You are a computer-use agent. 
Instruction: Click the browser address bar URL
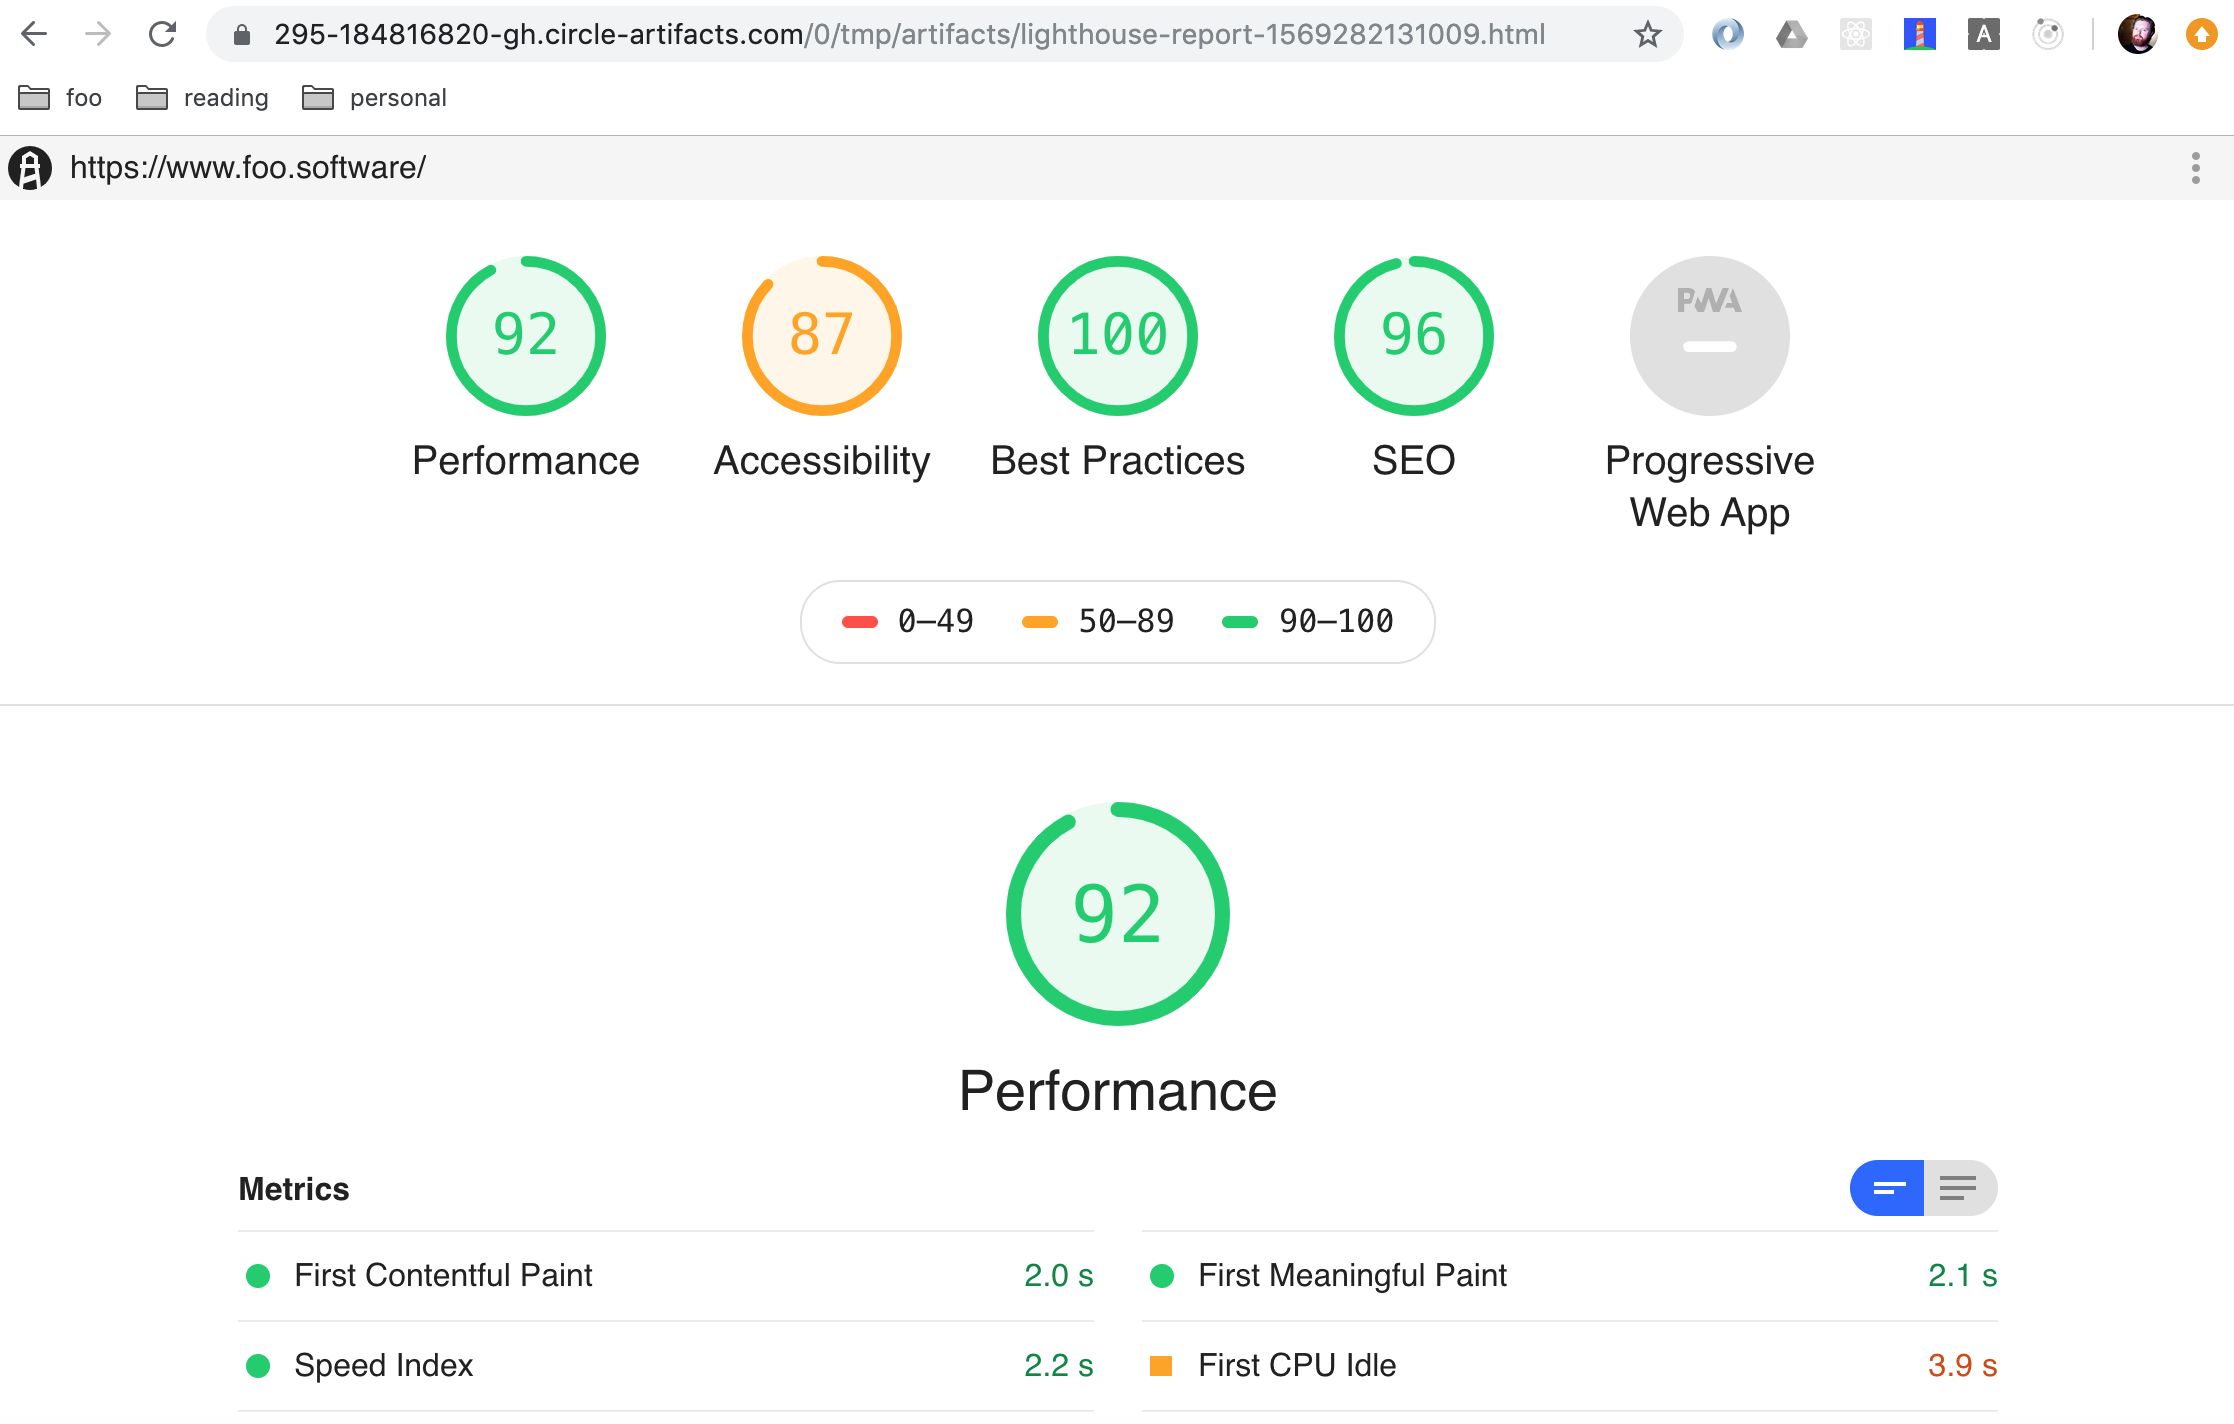[x=908, y=35]
